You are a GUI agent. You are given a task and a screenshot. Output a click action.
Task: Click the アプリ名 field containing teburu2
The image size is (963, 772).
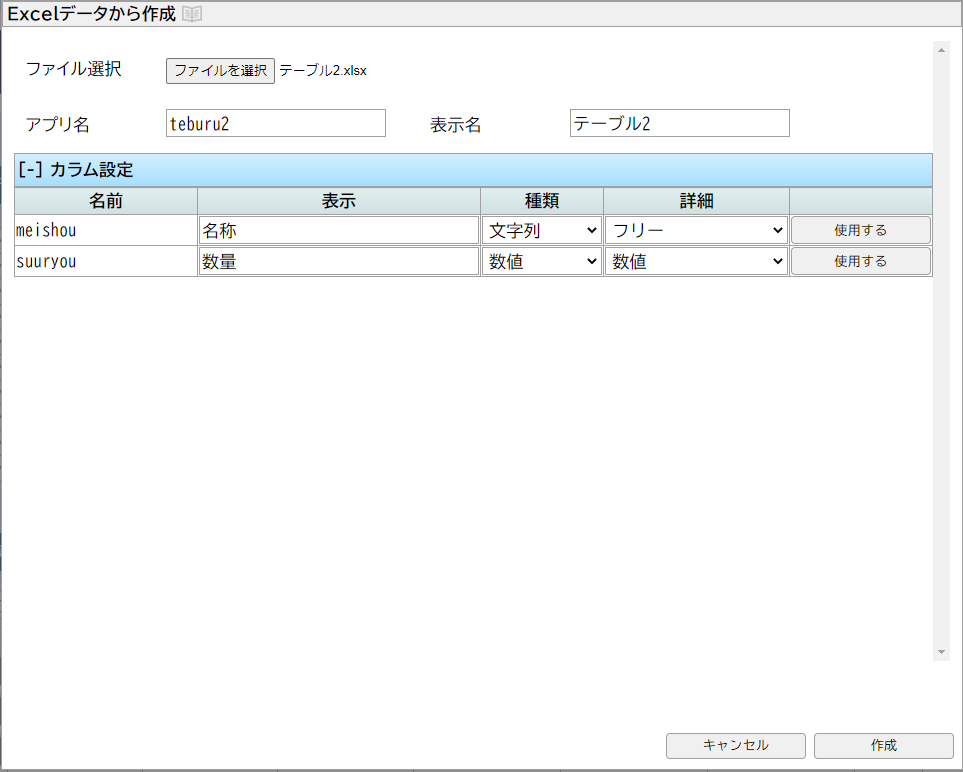(275, 123)
